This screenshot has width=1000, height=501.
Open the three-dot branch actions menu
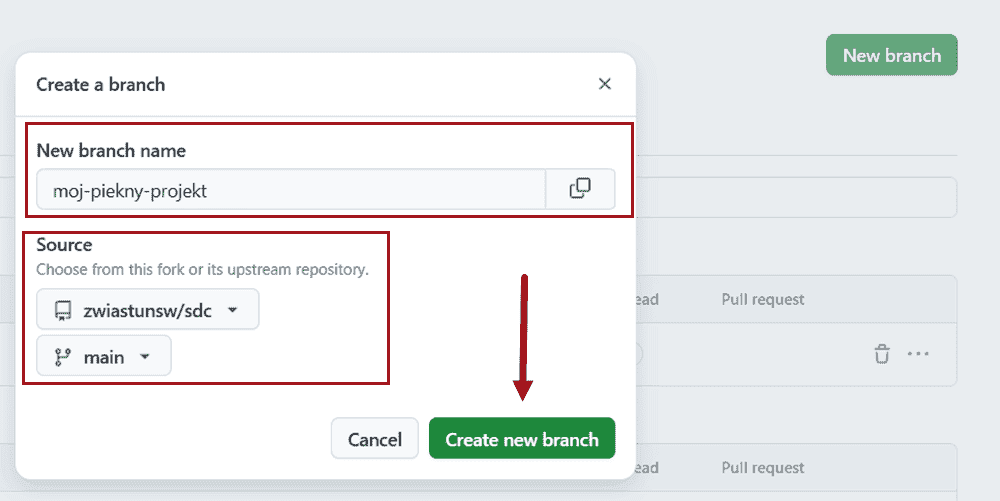918,353
